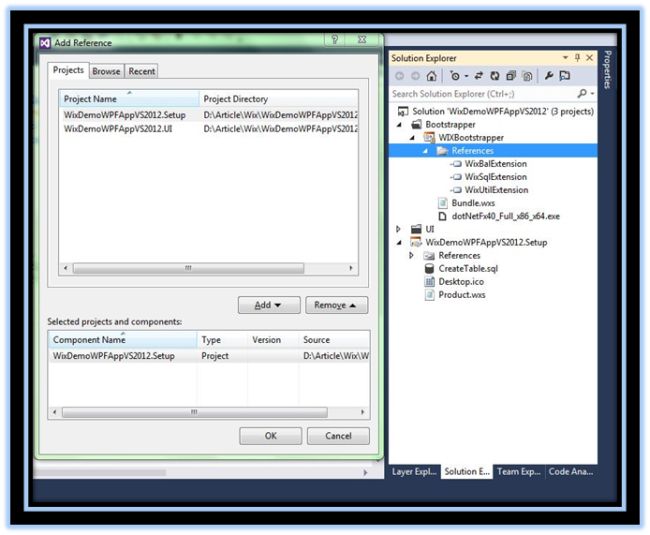The height and width of the screenshot is (535, 650).
Task: Click the Bootstrapper folder icon
Action: coord(416,124)
